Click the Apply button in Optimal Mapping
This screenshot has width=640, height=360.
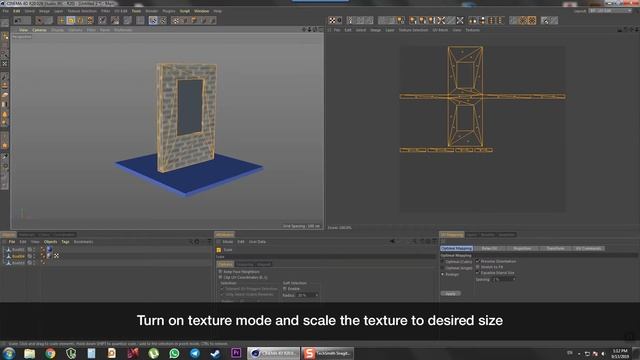[451, 293]
